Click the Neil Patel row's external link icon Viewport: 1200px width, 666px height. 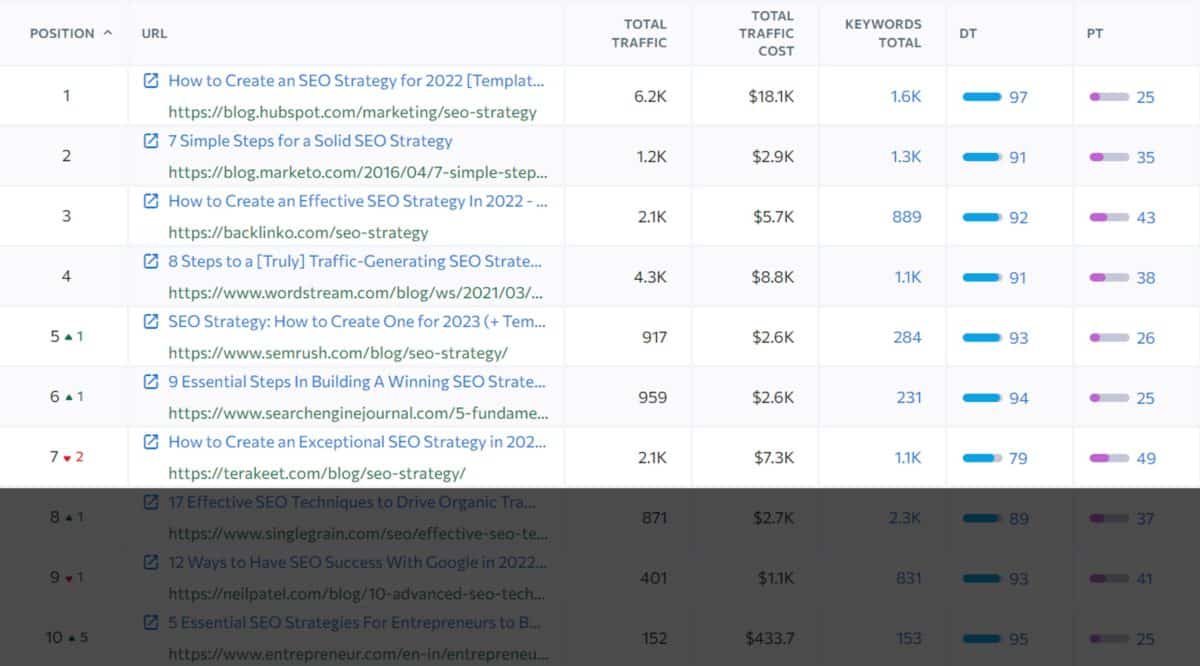[150, 562]
